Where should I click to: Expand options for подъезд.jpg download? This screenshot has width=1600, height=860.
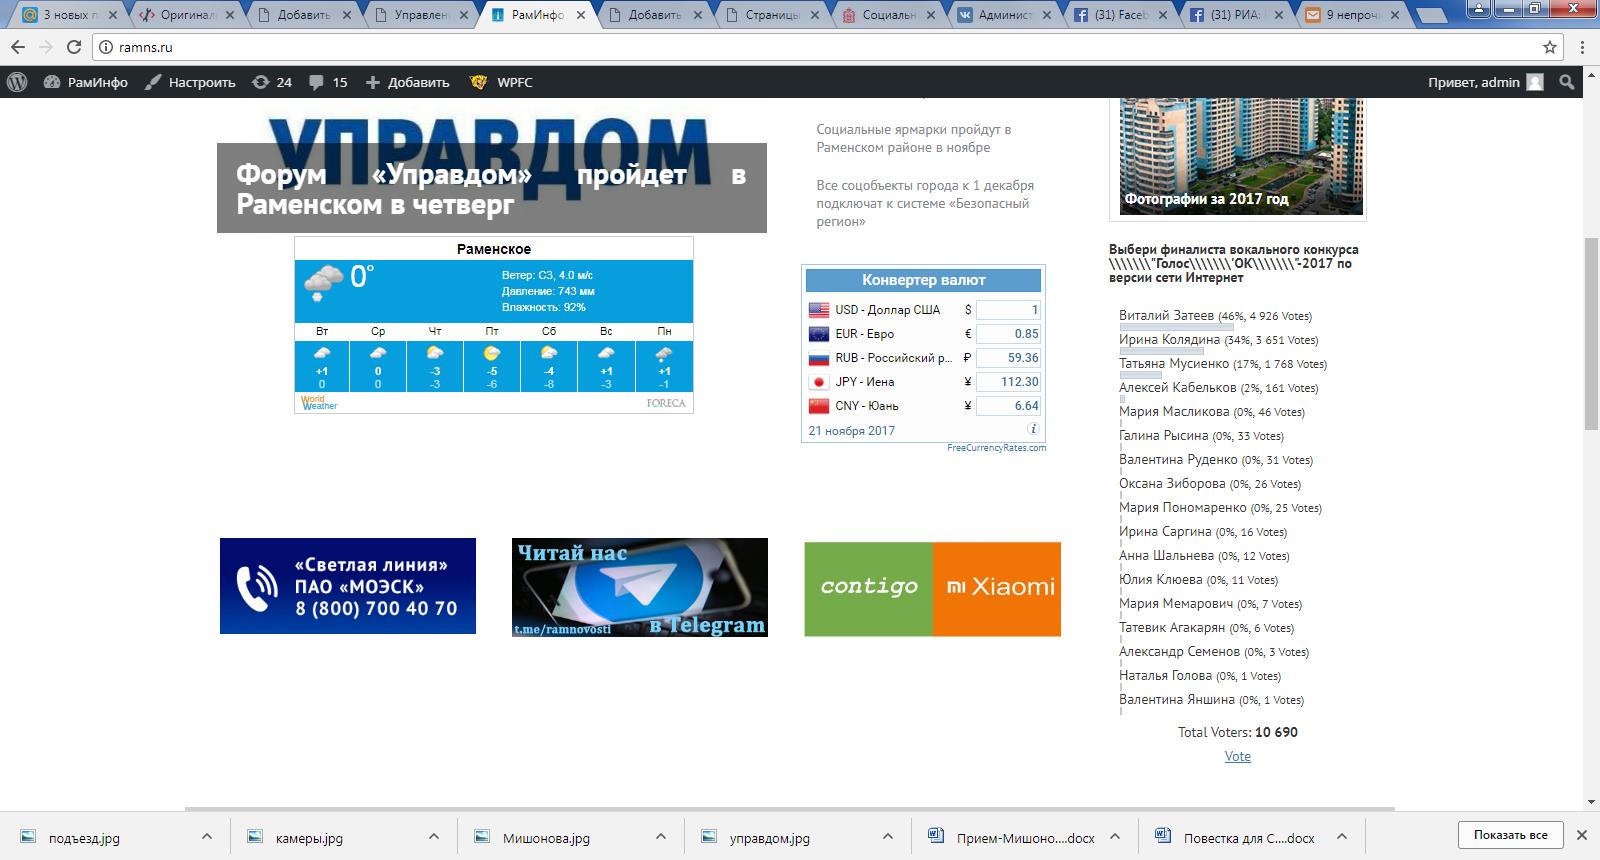206,836
